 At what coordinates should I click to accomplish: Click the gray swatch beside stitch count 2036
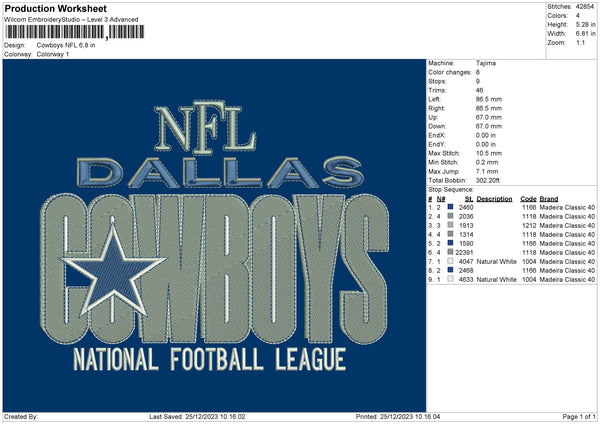450,216
